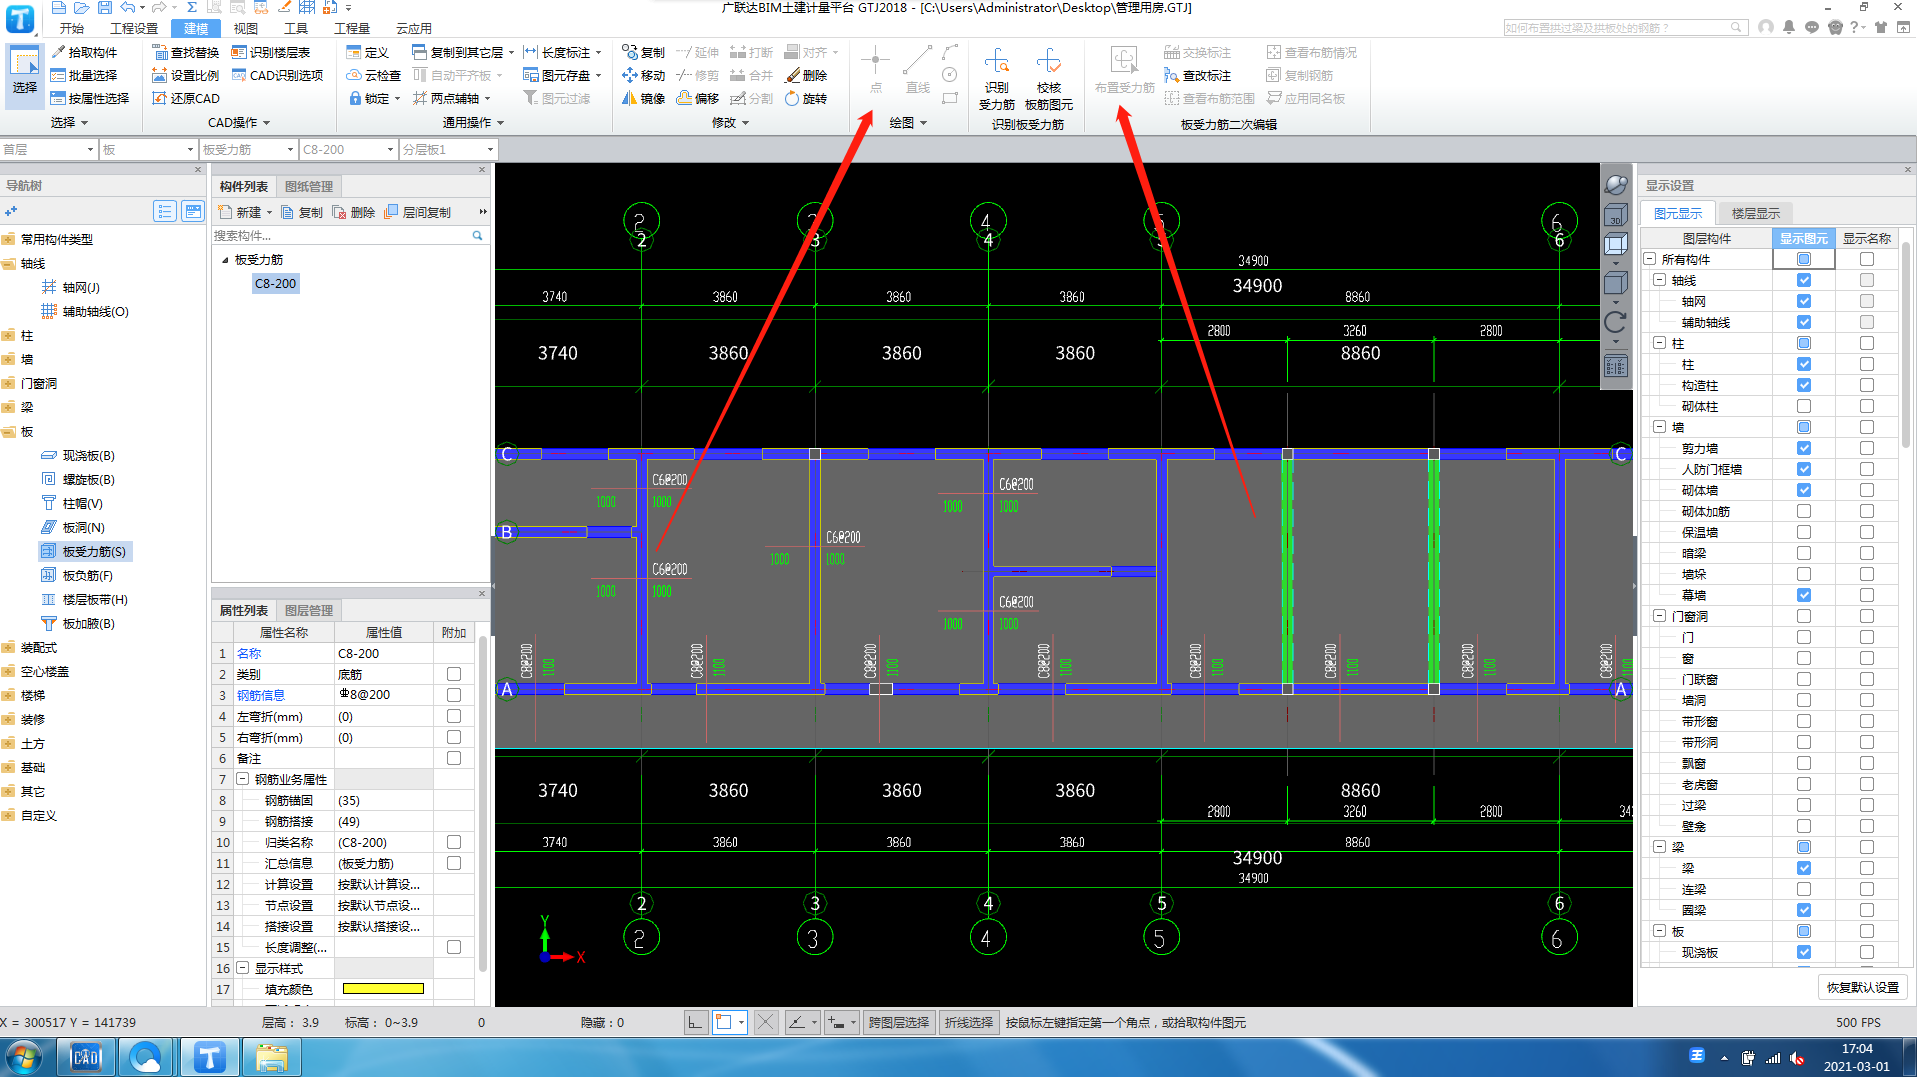This screenshot has height=1077, width=1917.
Task: Click 新建 in component list toolbar
Action: pyautogui.click(x=245, y=212)
